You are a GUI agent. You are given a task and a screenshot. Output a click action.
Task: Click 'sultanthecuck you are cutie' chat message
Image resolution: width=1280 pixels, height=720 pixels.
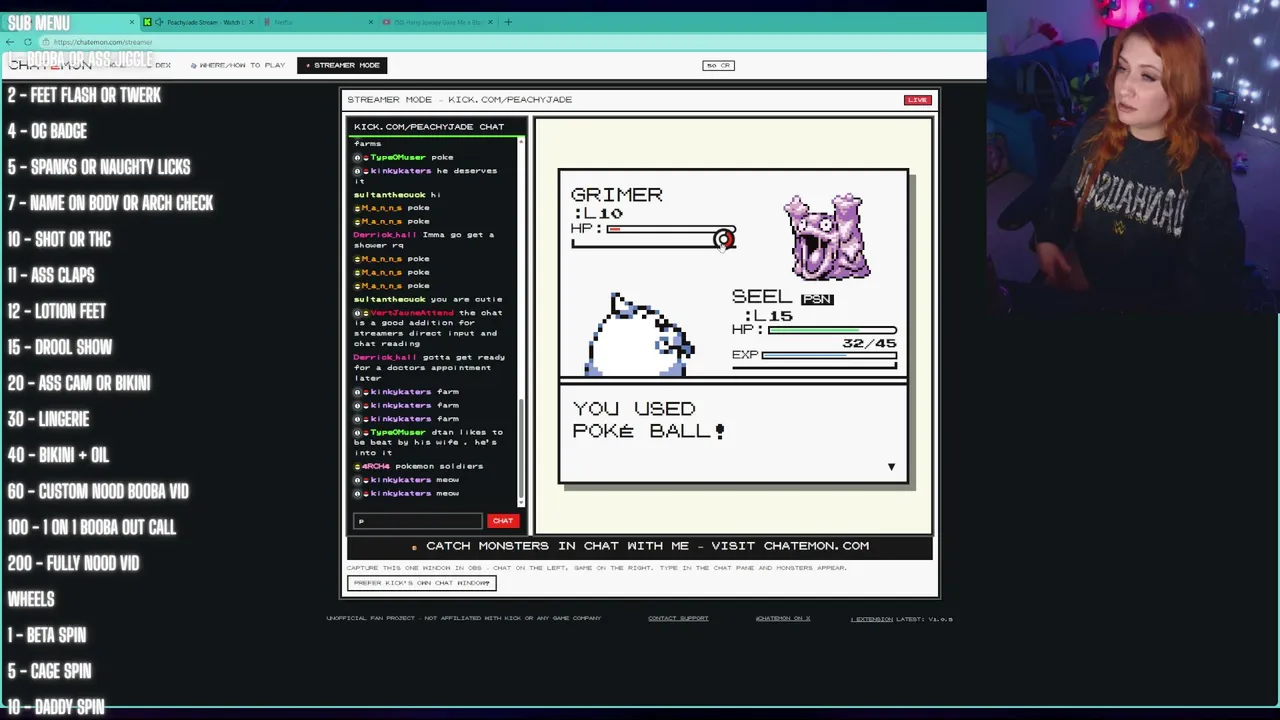[x=428, y=299]
